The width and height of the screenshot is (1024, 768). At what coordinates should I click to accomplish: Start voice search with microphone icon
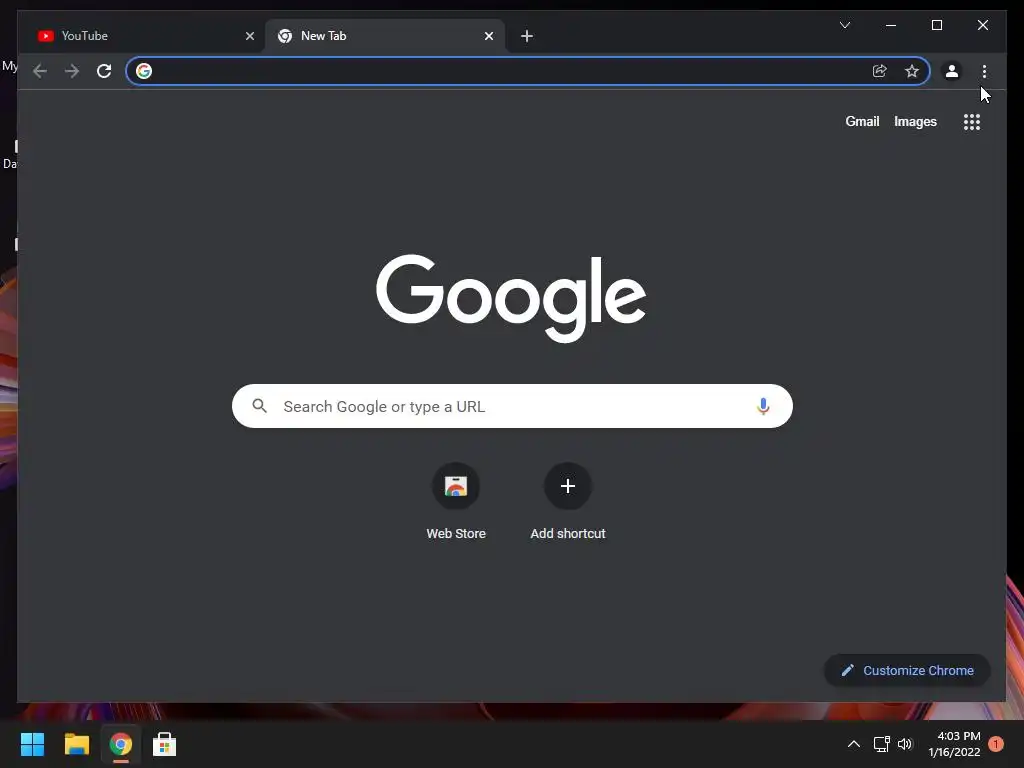(763, 406)
